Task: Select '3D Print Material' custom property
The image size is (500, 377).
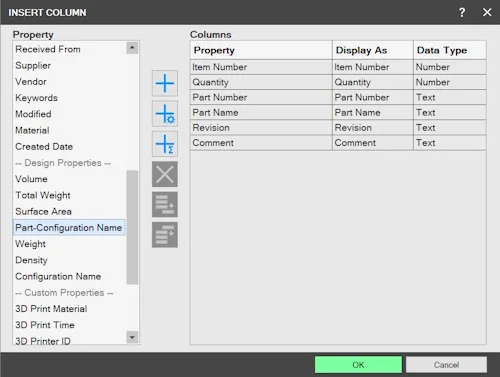Action: pos(69,309)
